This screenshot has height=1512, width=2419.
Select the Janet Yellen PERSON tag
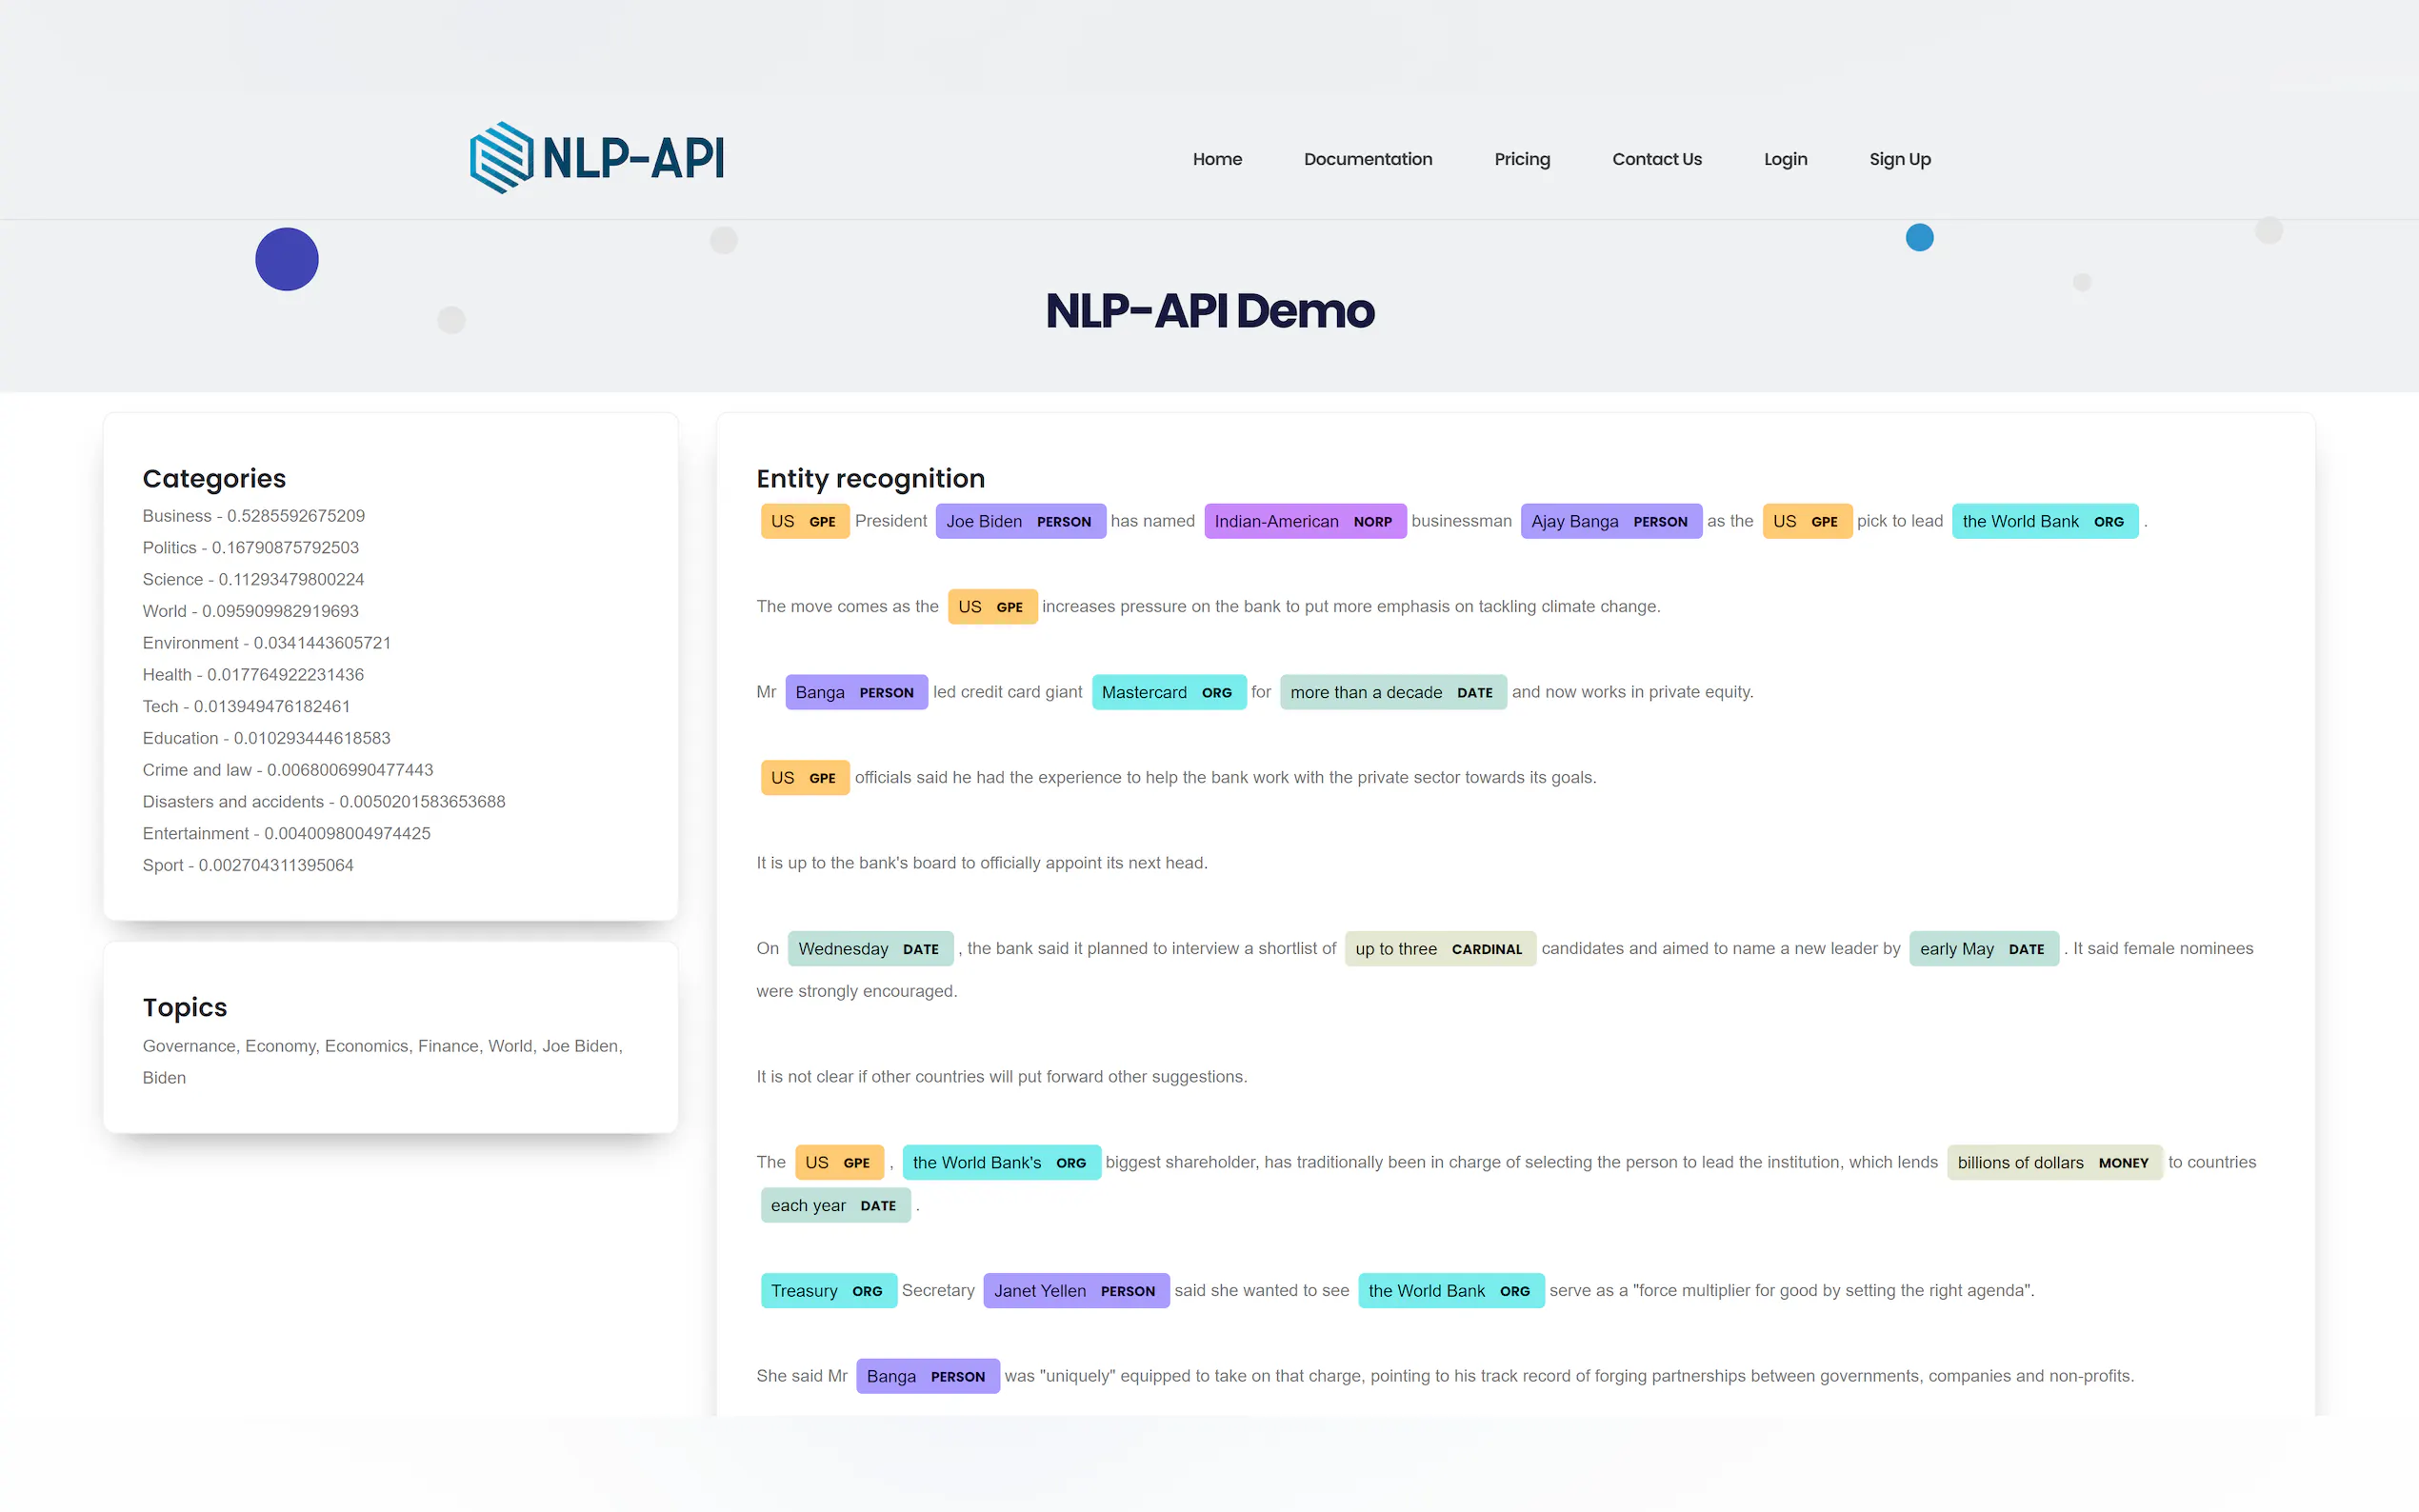pyautogui.click(x=1075, y=1290)
